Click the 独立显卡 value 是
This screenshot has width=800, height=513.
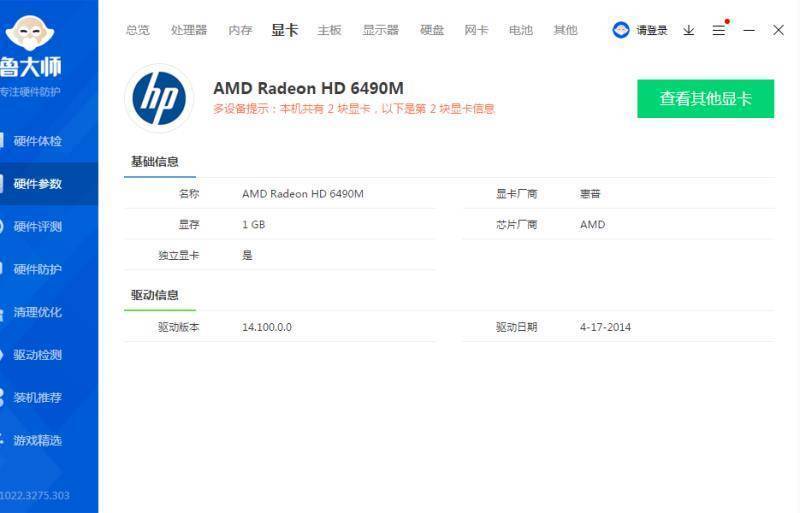(247, 255)
